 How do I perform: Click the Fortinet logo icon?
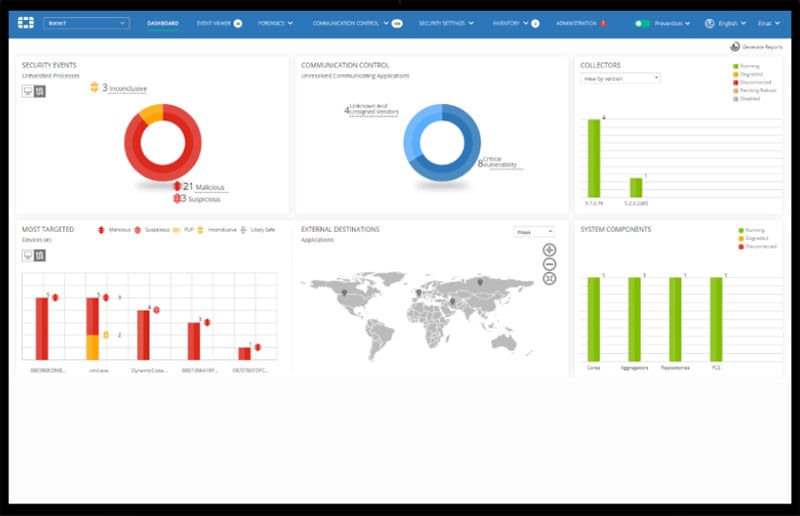(26, 22)
